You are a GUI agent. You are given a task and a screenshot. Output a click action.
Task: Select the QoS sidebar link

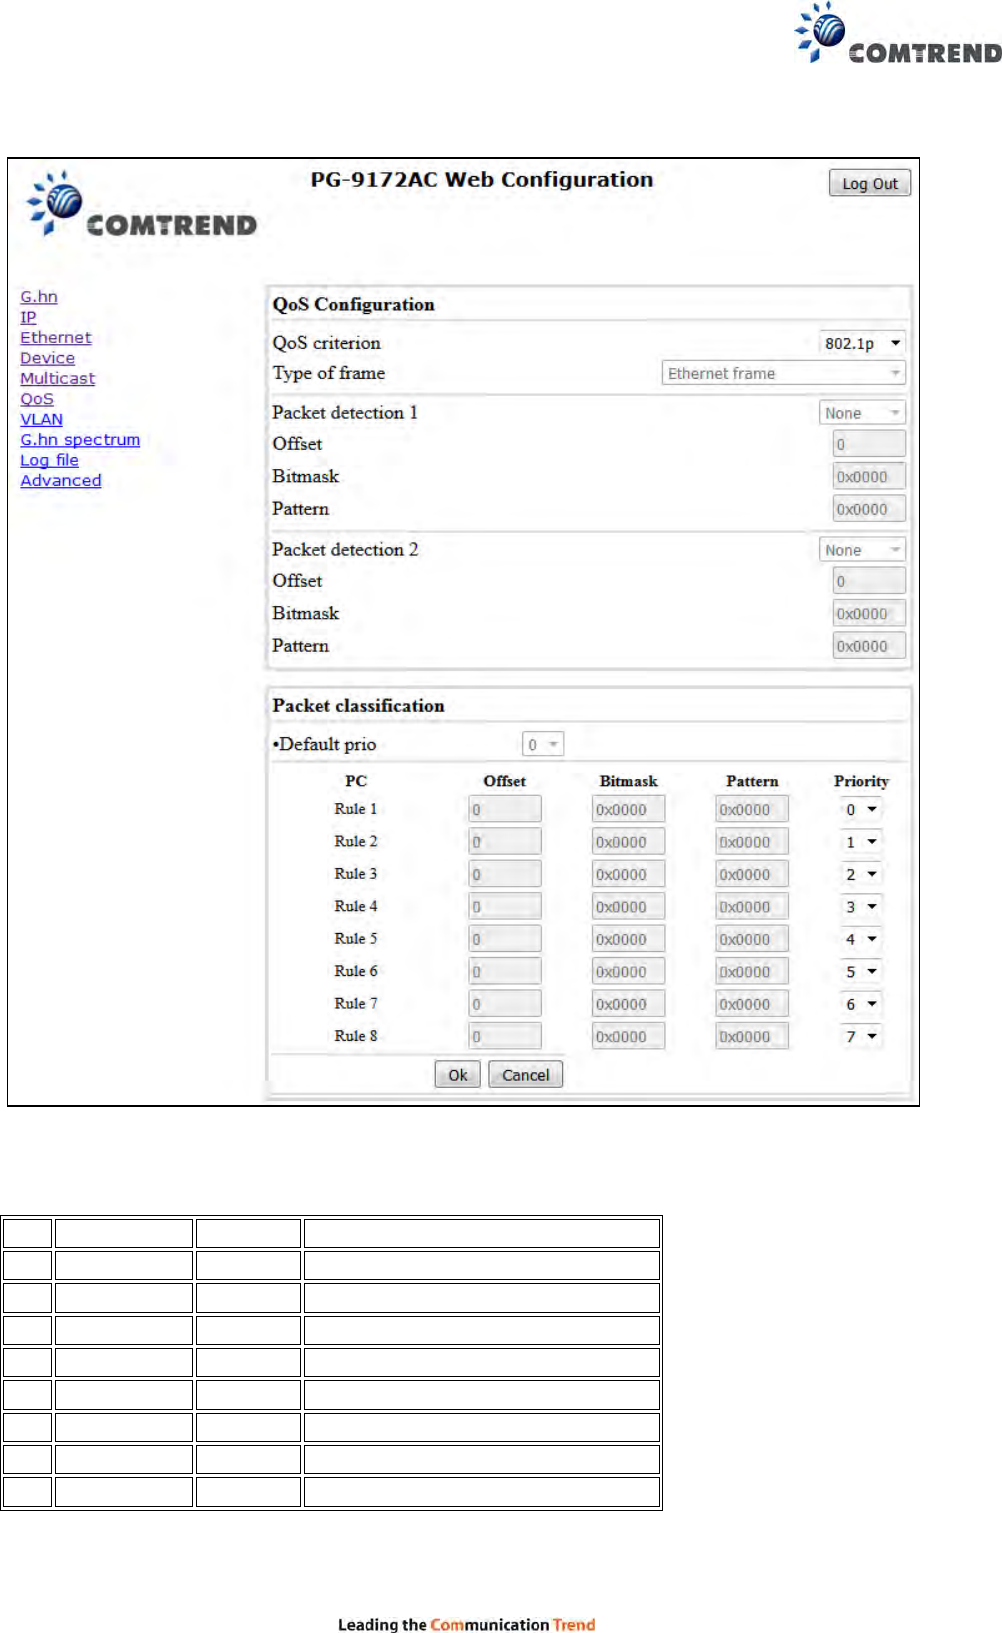pyautogui.click(x=37, y=398)
